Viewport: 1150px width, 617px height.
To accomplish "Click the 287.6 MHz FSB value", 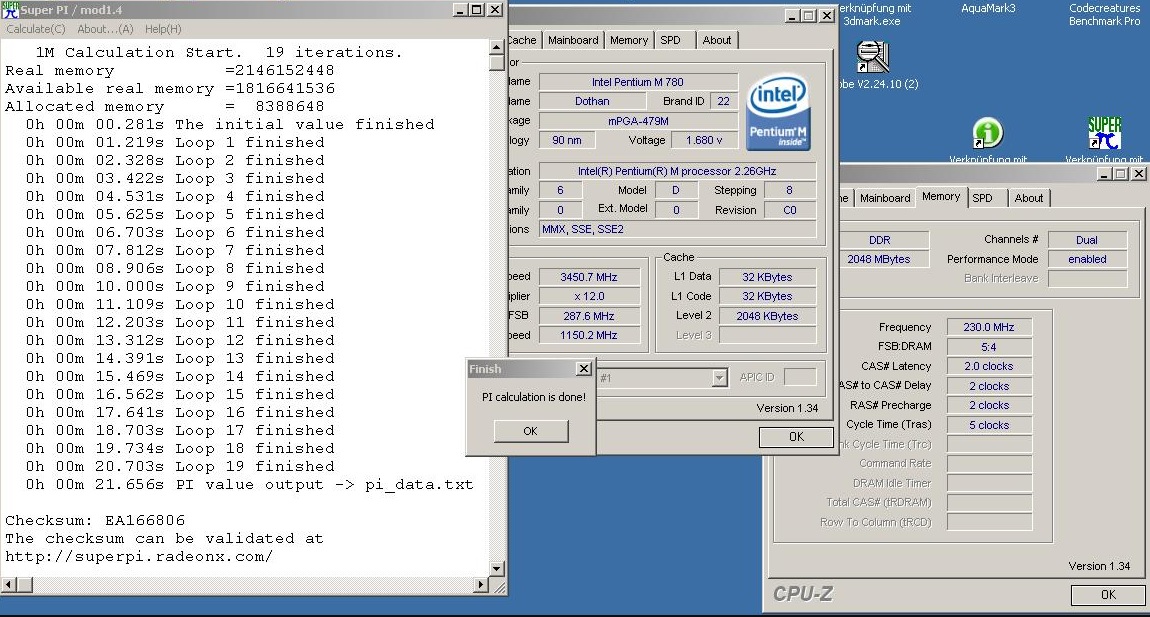I will [589, 316].
